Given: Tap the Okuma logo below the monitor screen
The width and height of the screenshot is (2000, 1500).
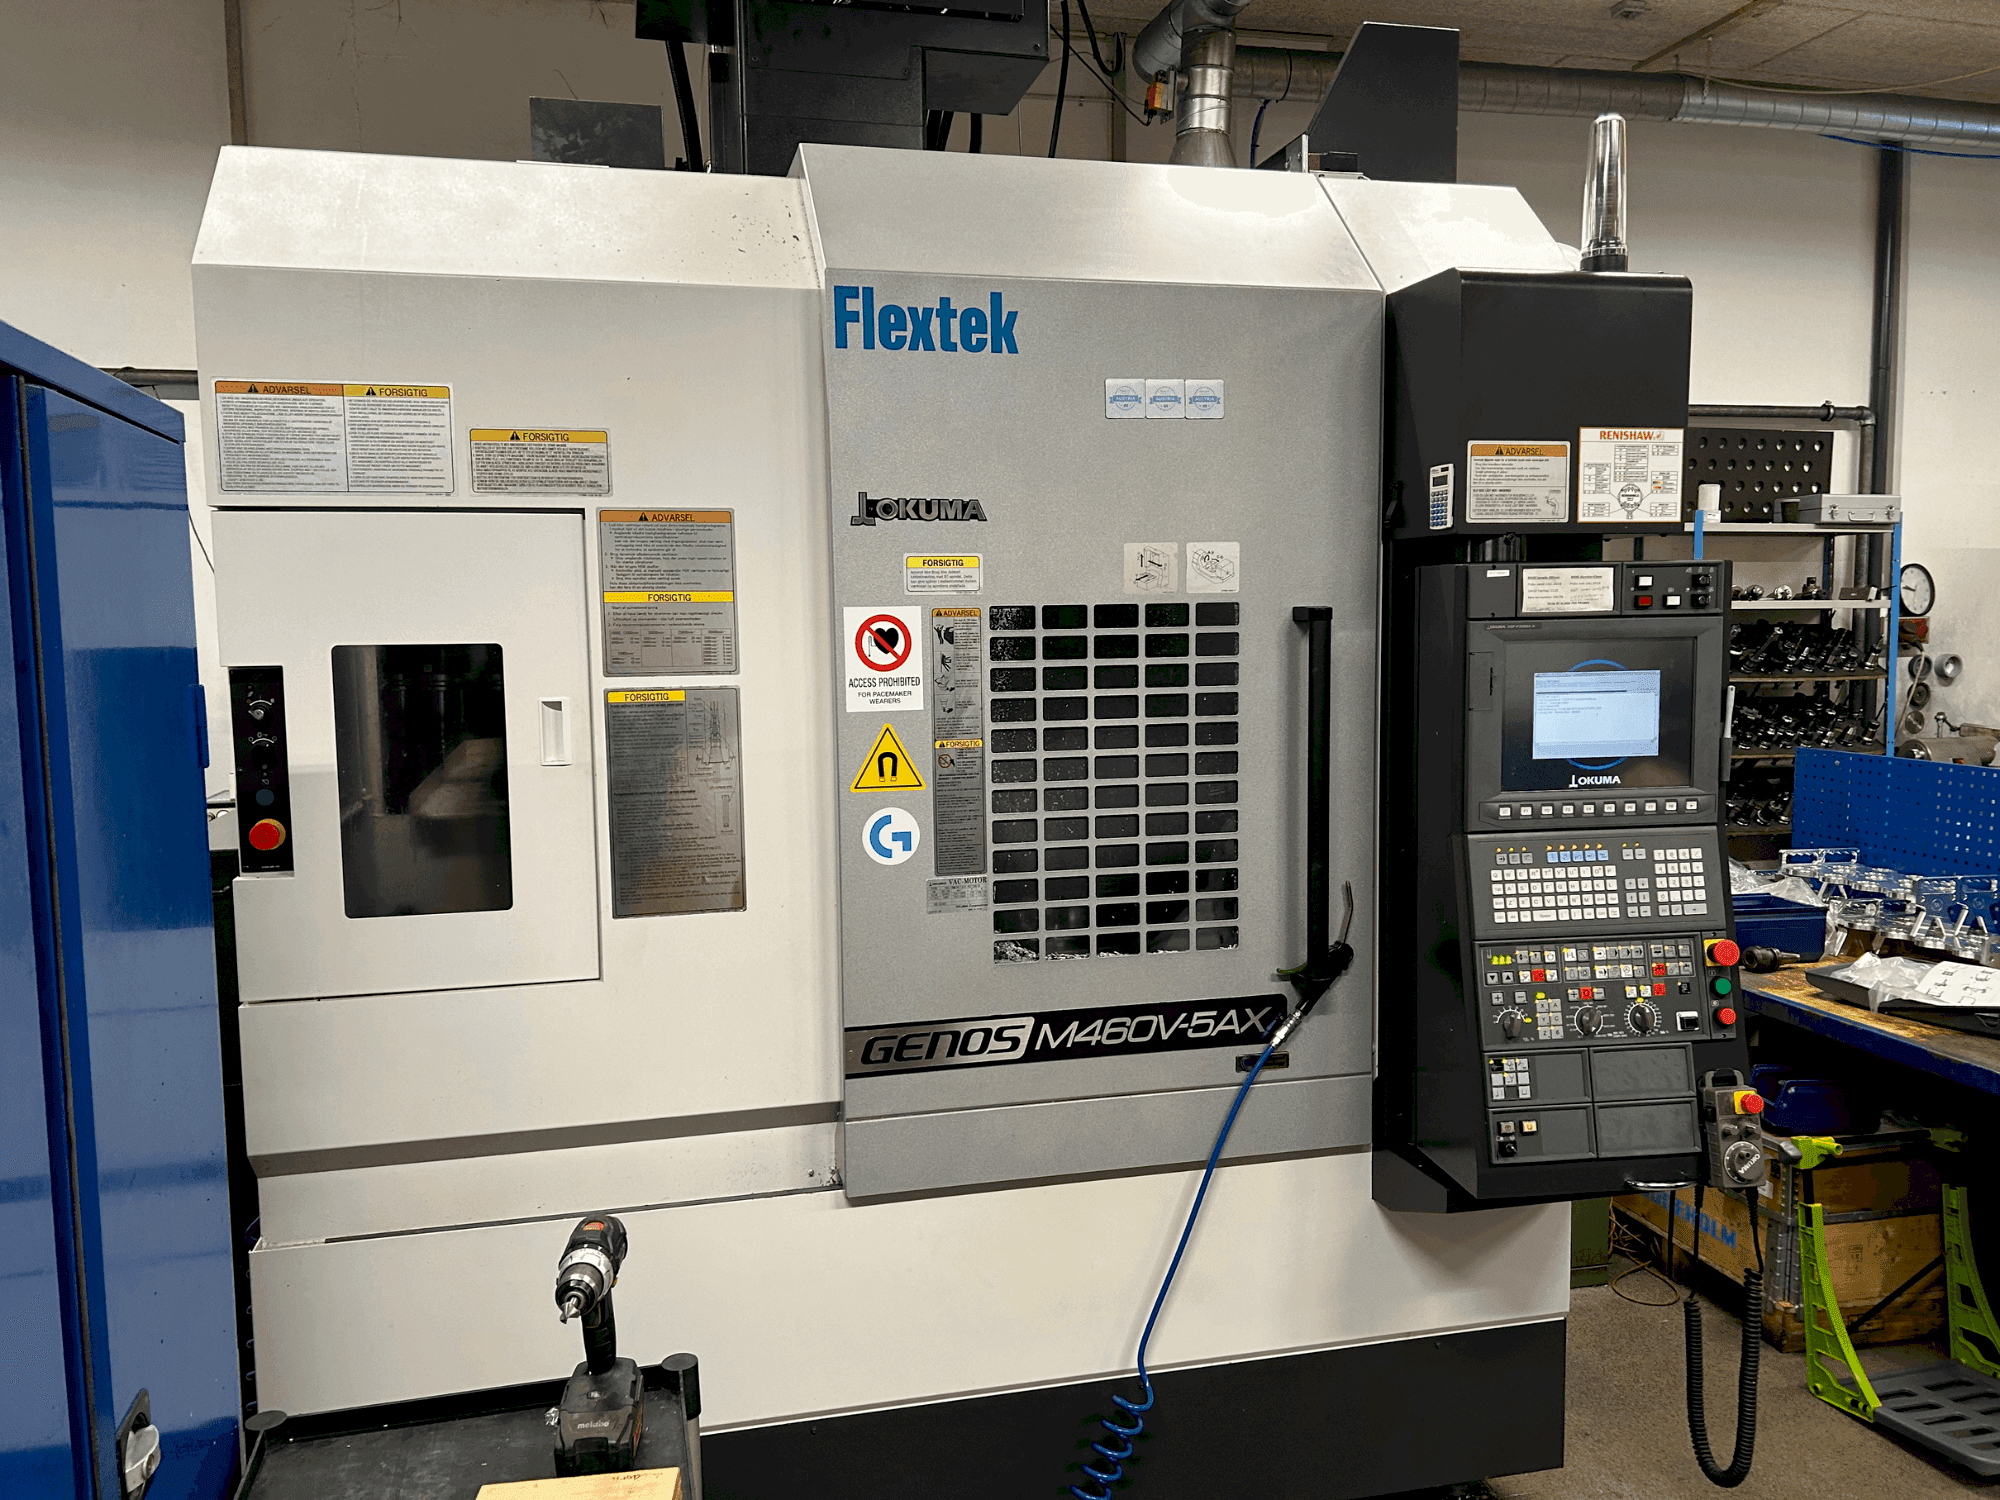Looking at the screenshot, I should 1595,781.
